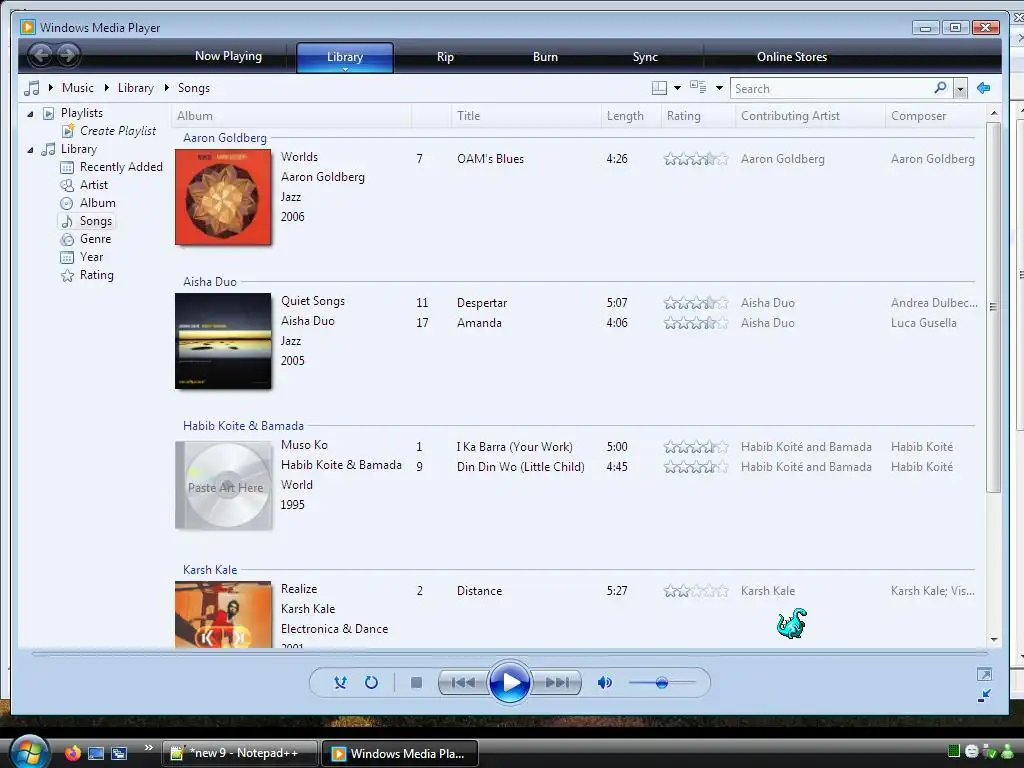Sort by the Album column header

click(291, 116)
